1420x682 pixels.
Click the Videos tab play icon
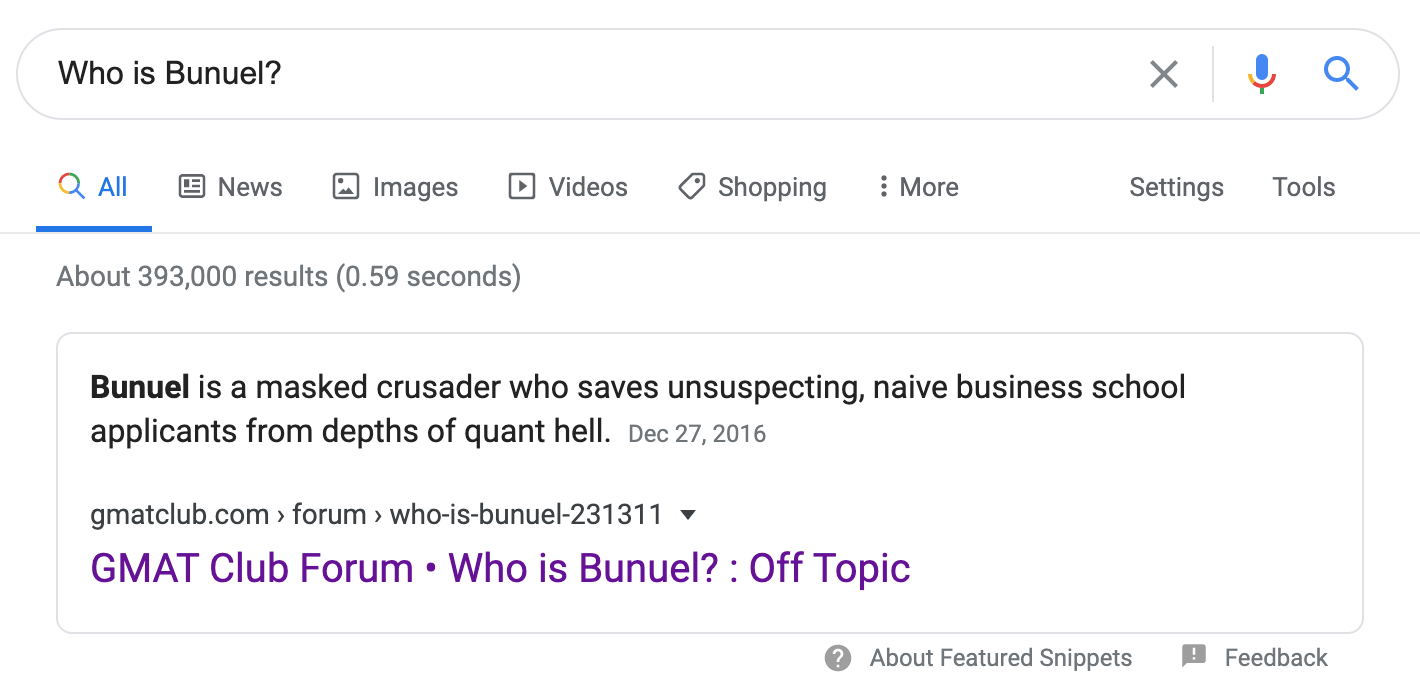point(522,186)
